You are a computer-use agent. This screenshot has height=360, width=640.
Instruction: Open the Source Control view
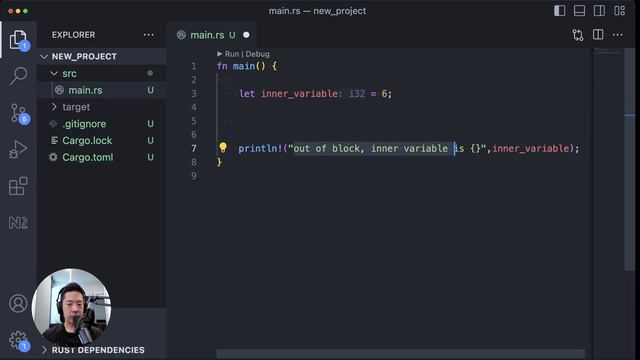tap(18, 113)
